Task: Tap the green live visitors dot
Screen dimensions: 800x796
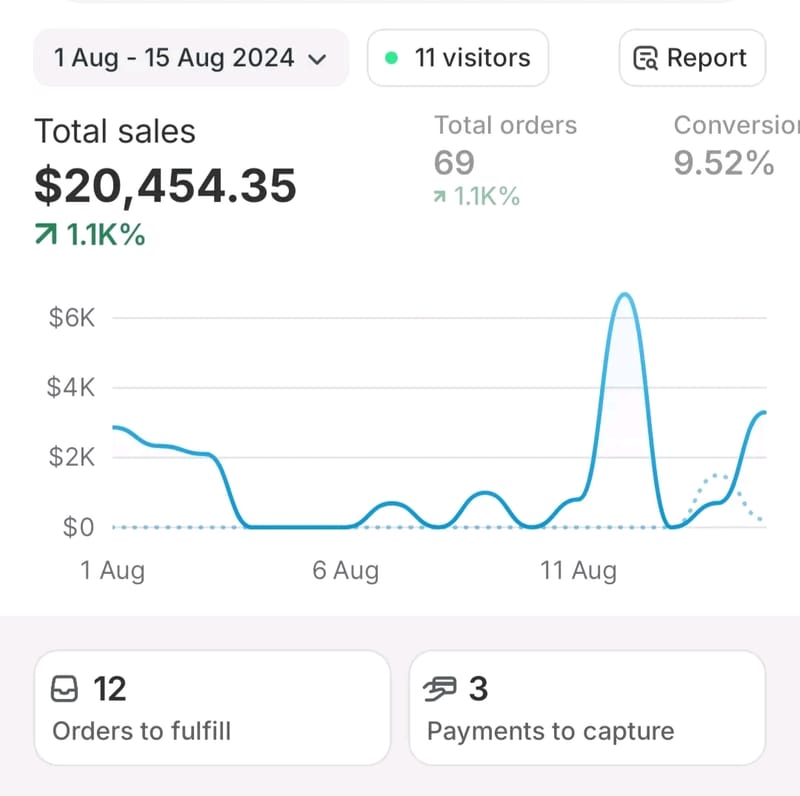Action: (x=391, y=58)
